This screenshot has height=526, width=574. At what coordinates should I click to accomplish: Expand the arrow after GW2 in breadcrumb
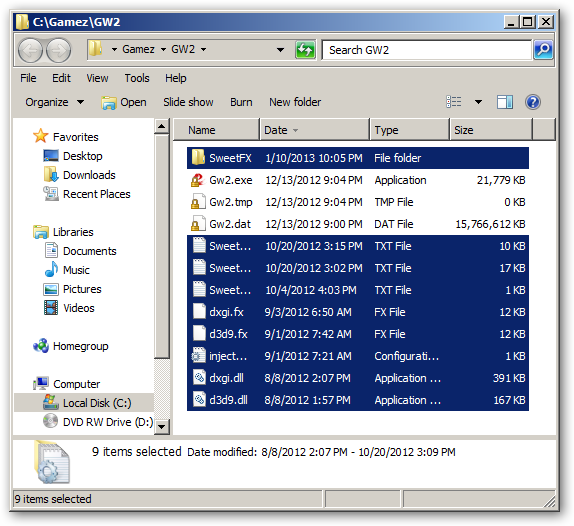click(x=204, y=49)
